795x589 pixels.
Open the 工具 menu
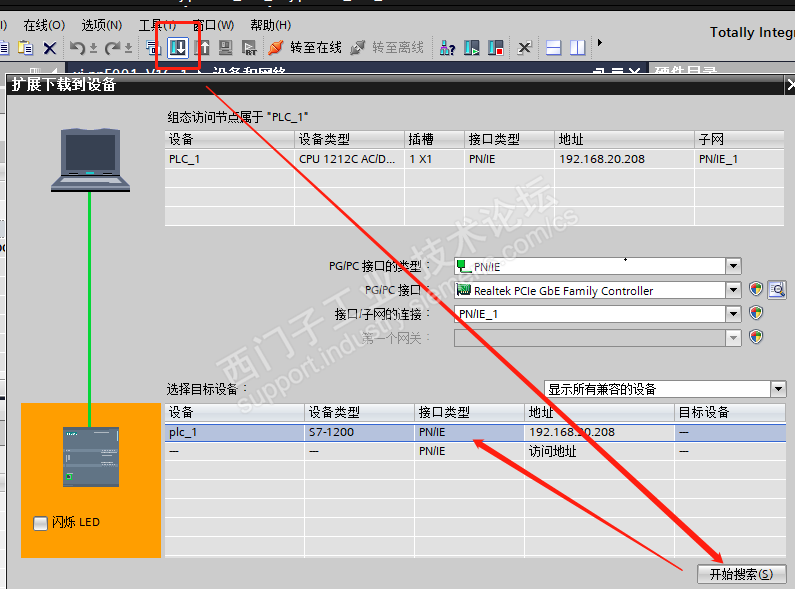coord(158,25)
